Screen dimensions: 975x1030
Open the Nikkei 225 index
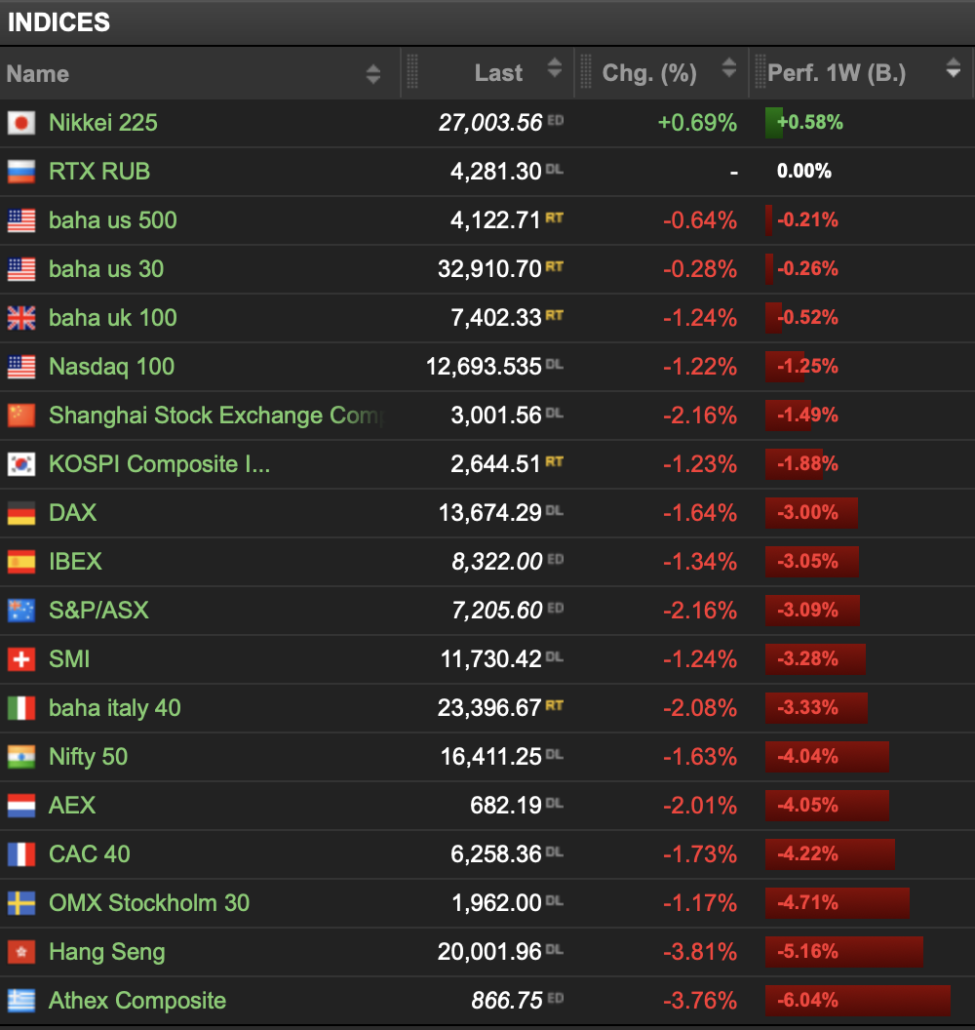click(x=103, y=123)
